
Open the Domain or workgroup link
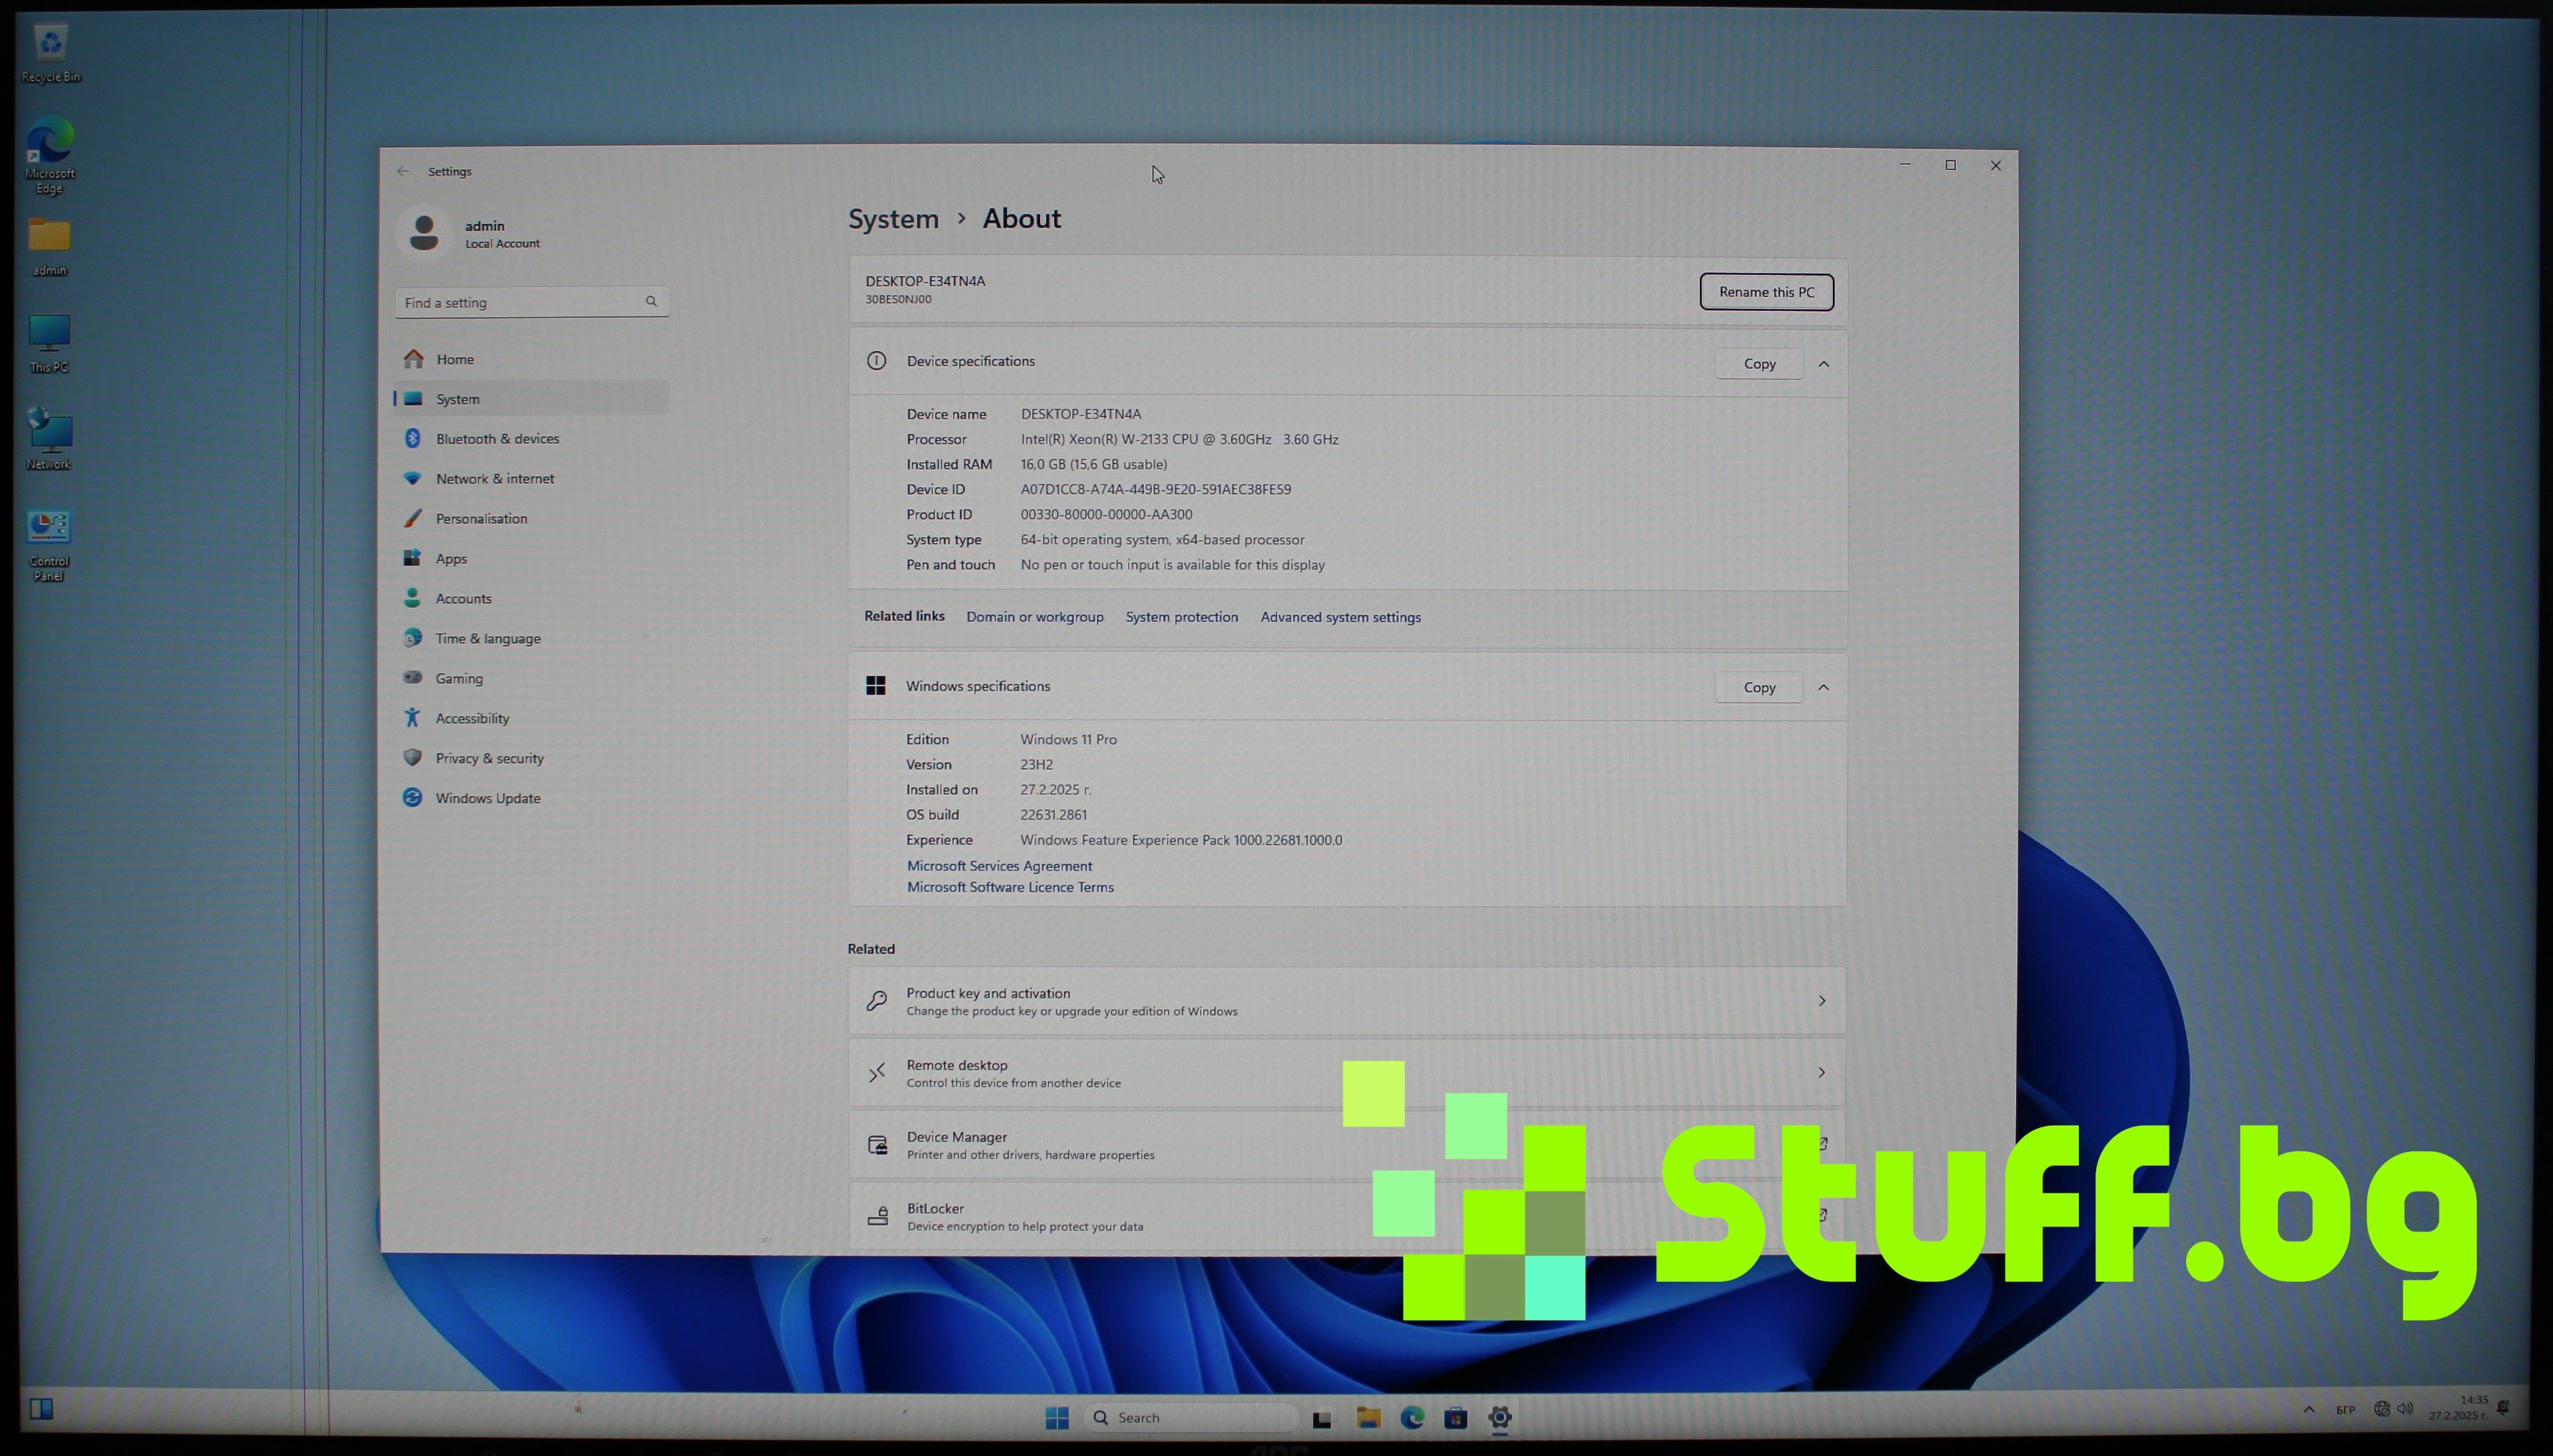click(x=1035, y=617)
